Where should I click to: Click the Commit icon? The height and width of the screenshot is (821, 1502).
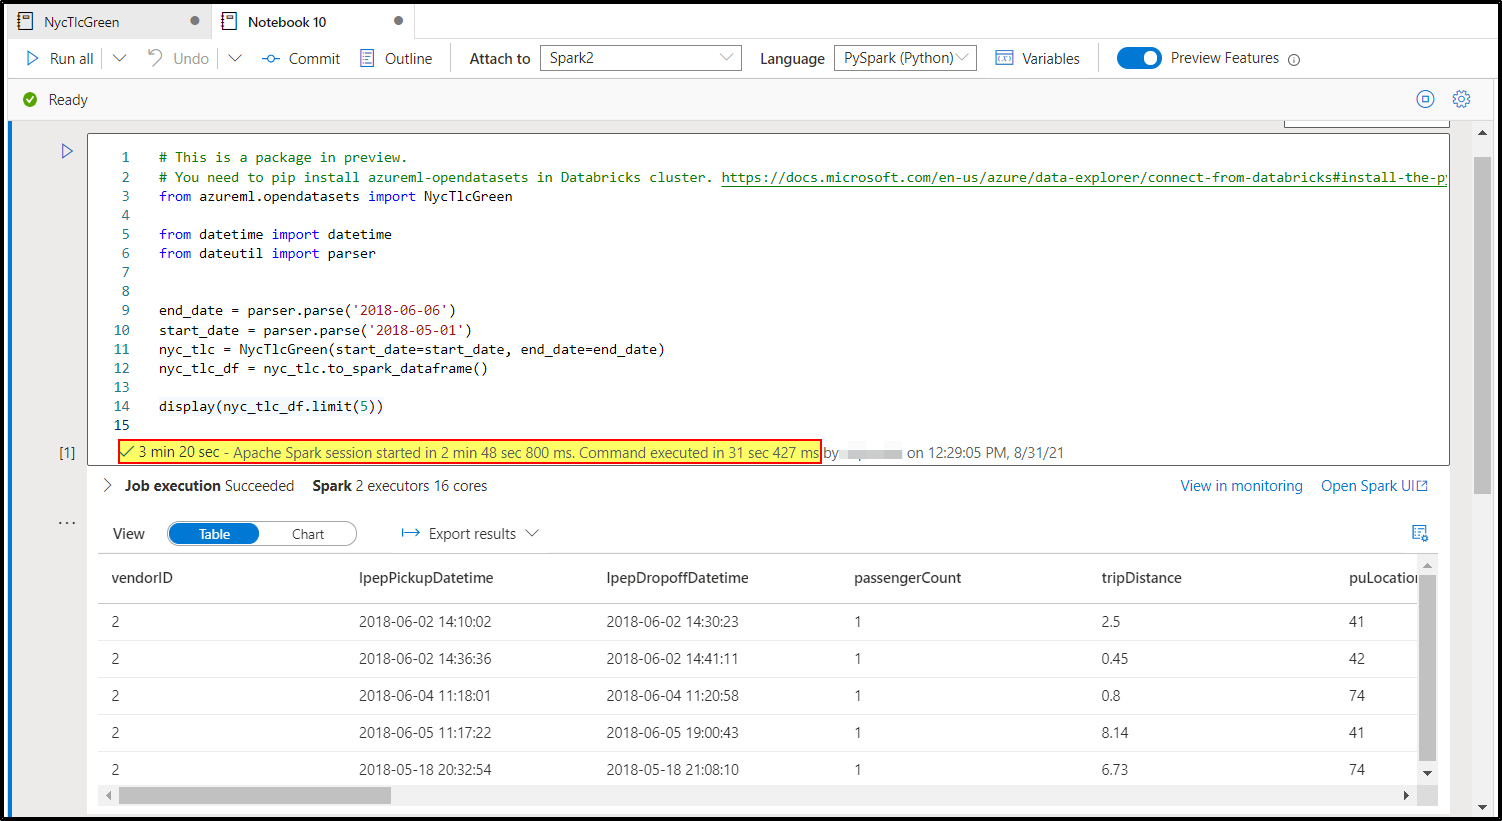pos(270,59)
